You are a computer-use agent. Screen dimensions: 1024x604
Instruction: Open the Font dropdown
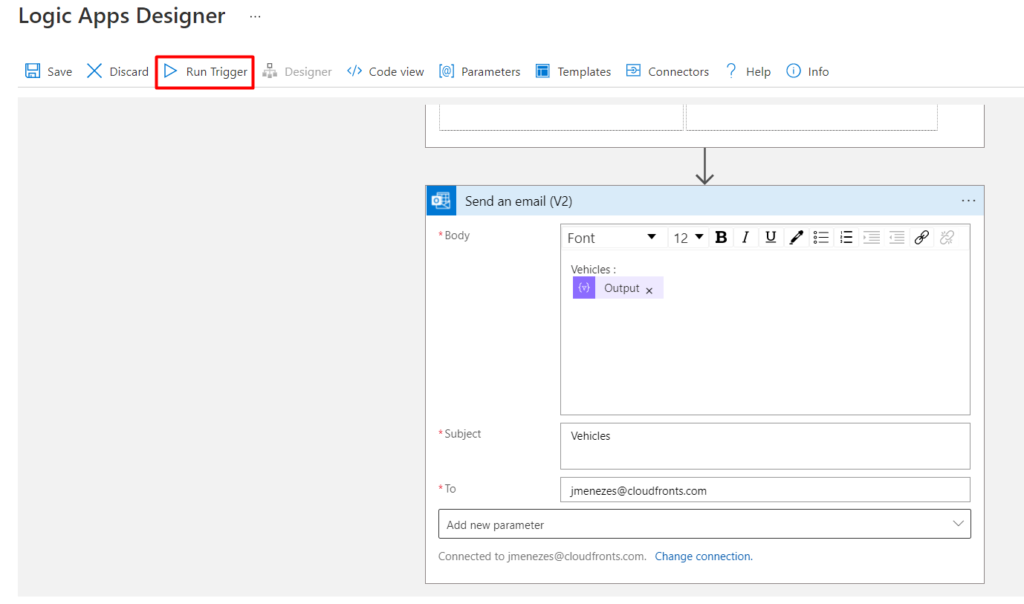coord(612,238)
